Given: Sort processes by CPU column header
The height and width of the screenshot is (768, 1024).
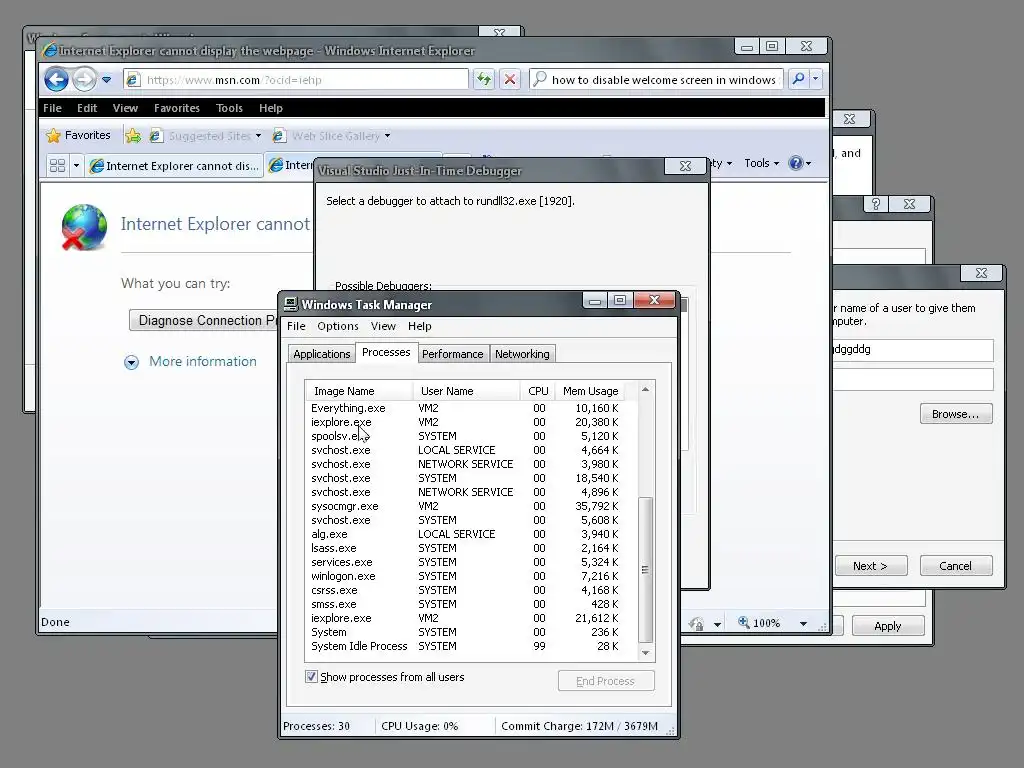Looking at the screenshot, I should 538,391.
